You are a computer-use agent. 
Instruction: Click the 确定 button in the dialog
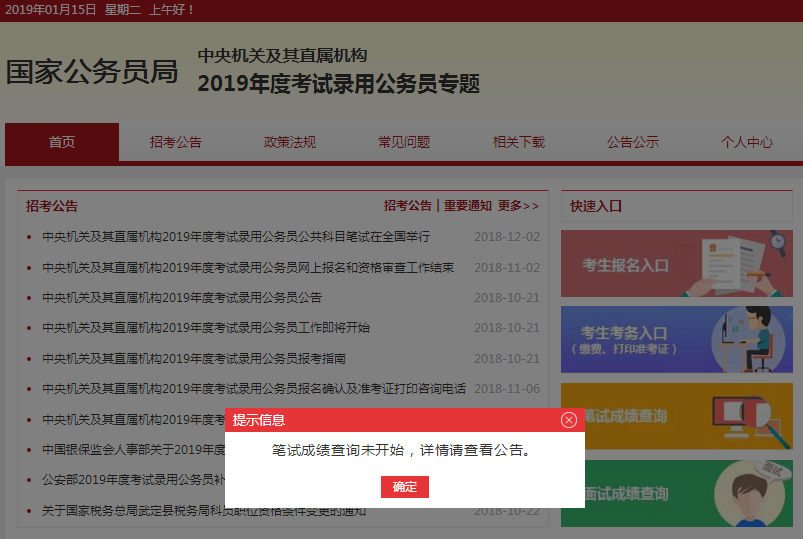pos(405,487)
